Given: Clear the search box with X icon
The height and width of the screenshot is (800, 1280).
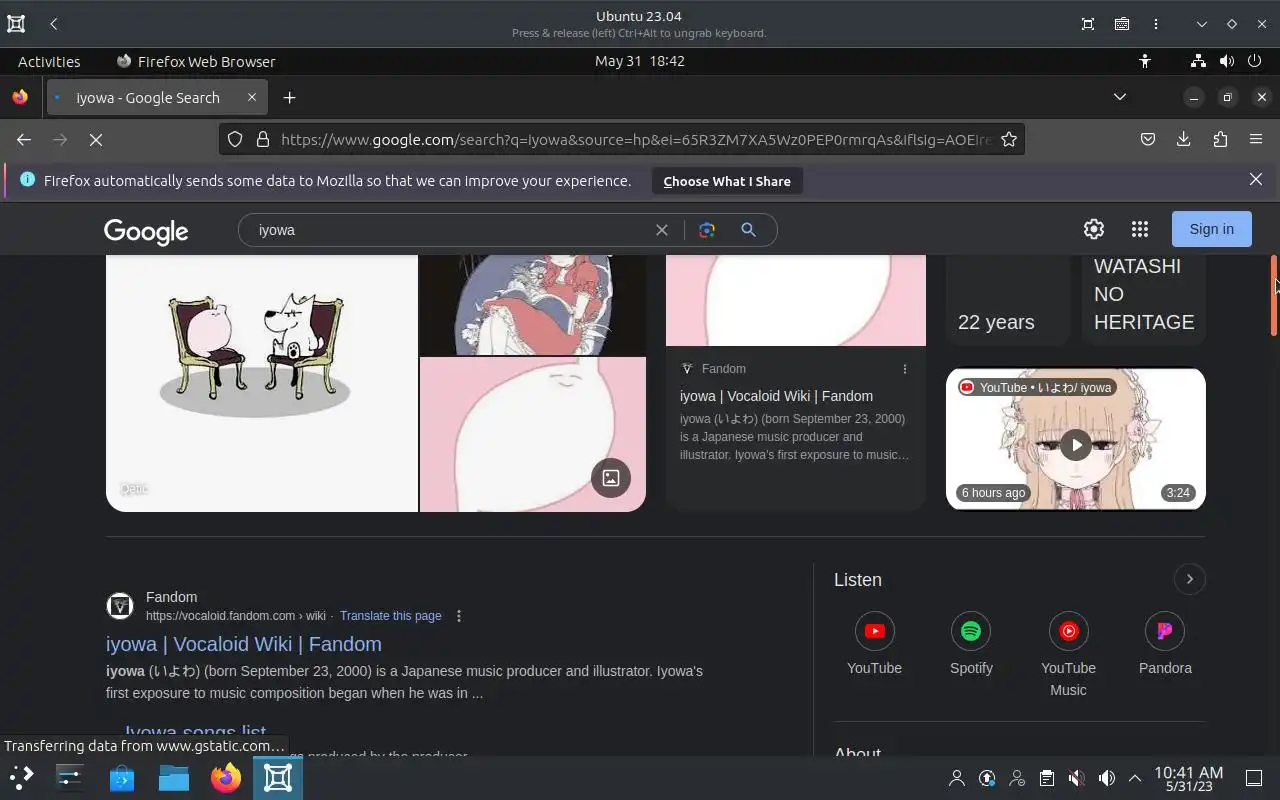Looking at the screenshot, I should pos(662,230).
